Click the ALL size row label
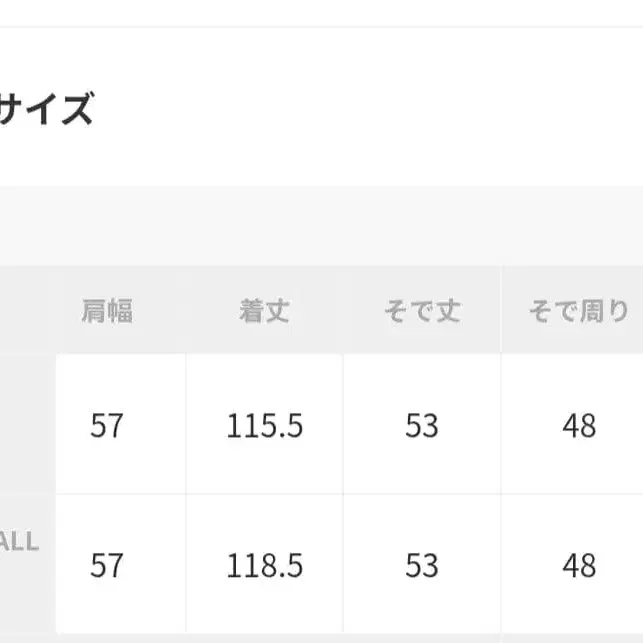 [20, 543]
